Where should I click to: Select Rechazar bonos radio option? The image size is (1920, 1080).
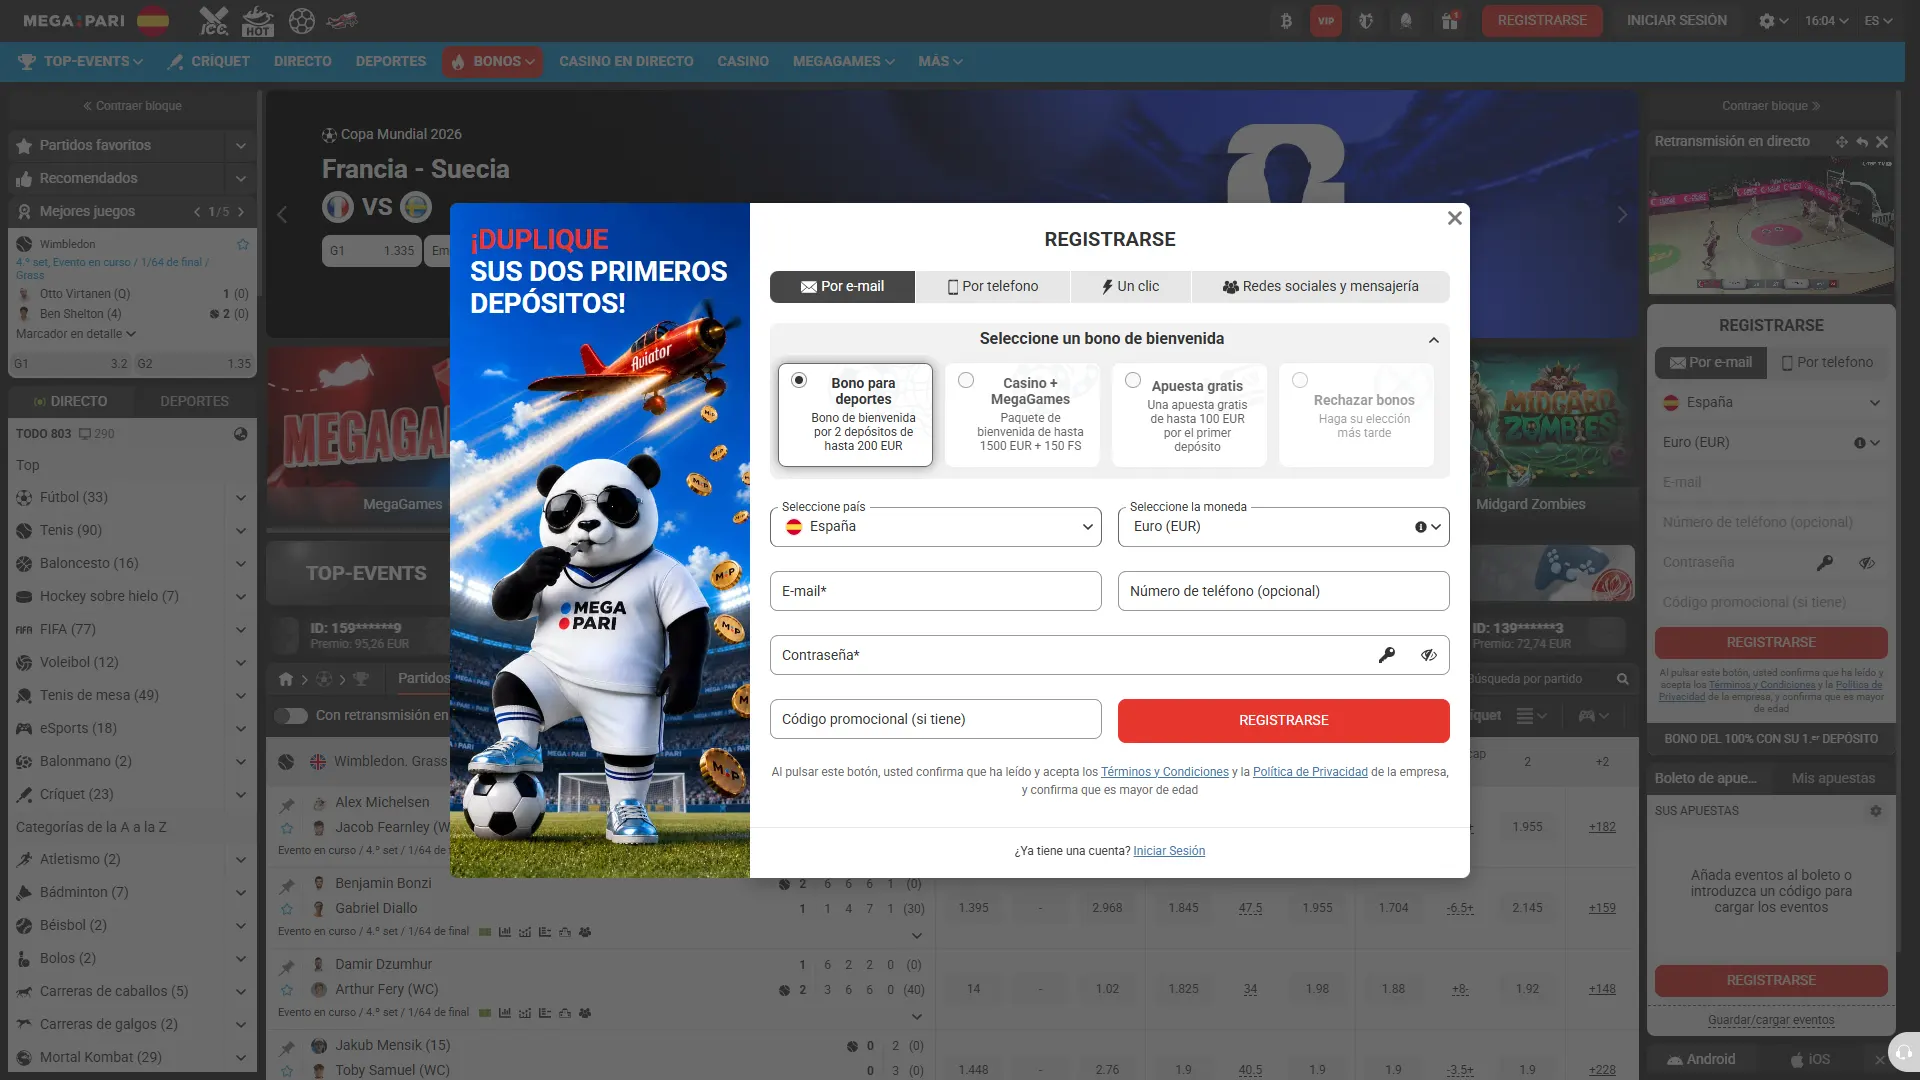coord(1300,380)
